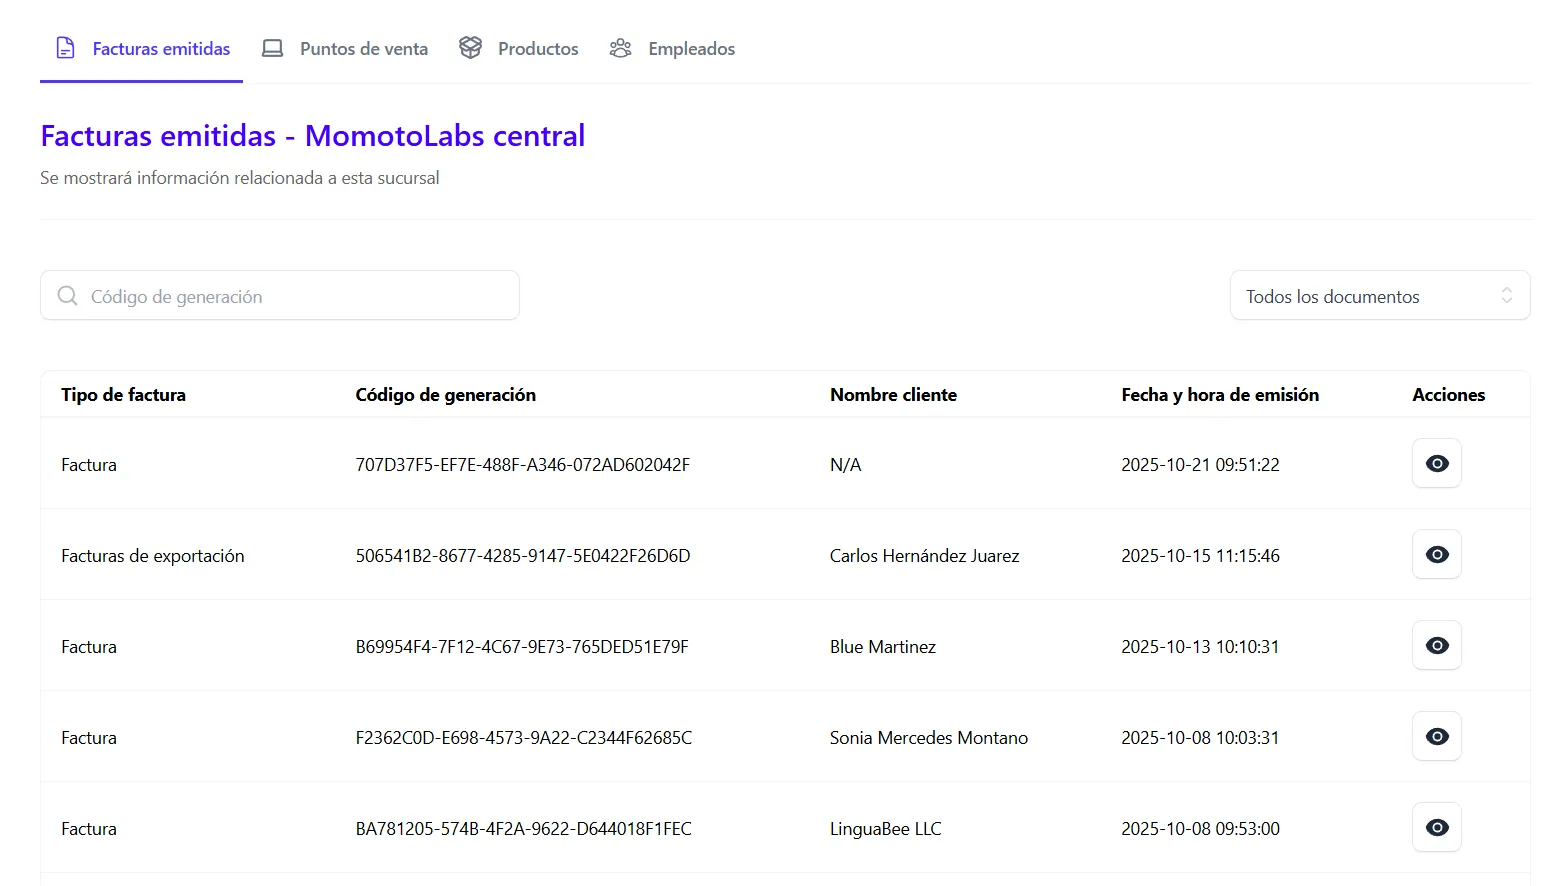The height and width of the screenshot is (886, 1552).
Task: View invoice 707D37F5 with eye icon
Action: click(x=1436, y=464)
